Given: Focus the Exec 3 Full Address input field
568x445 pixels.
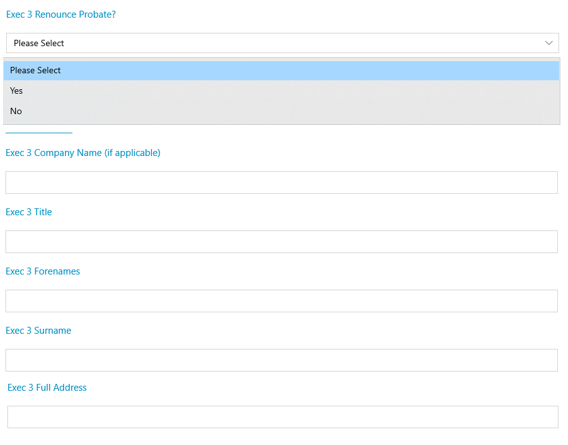Looking at the screenshot, I should coord(283,417).
